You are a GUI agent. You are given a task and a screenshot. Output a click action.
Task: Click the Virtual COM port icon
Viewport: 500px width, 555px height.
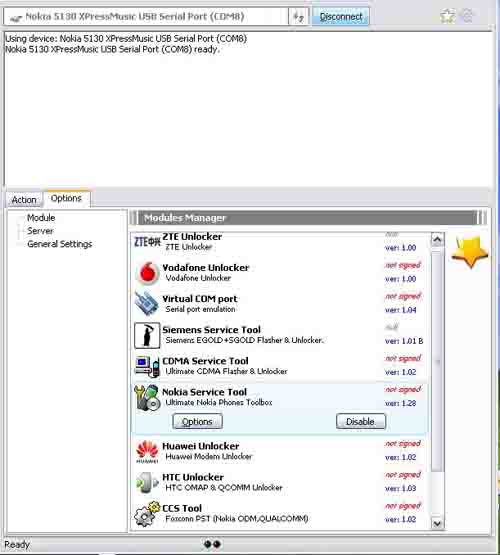click(146, 303)
